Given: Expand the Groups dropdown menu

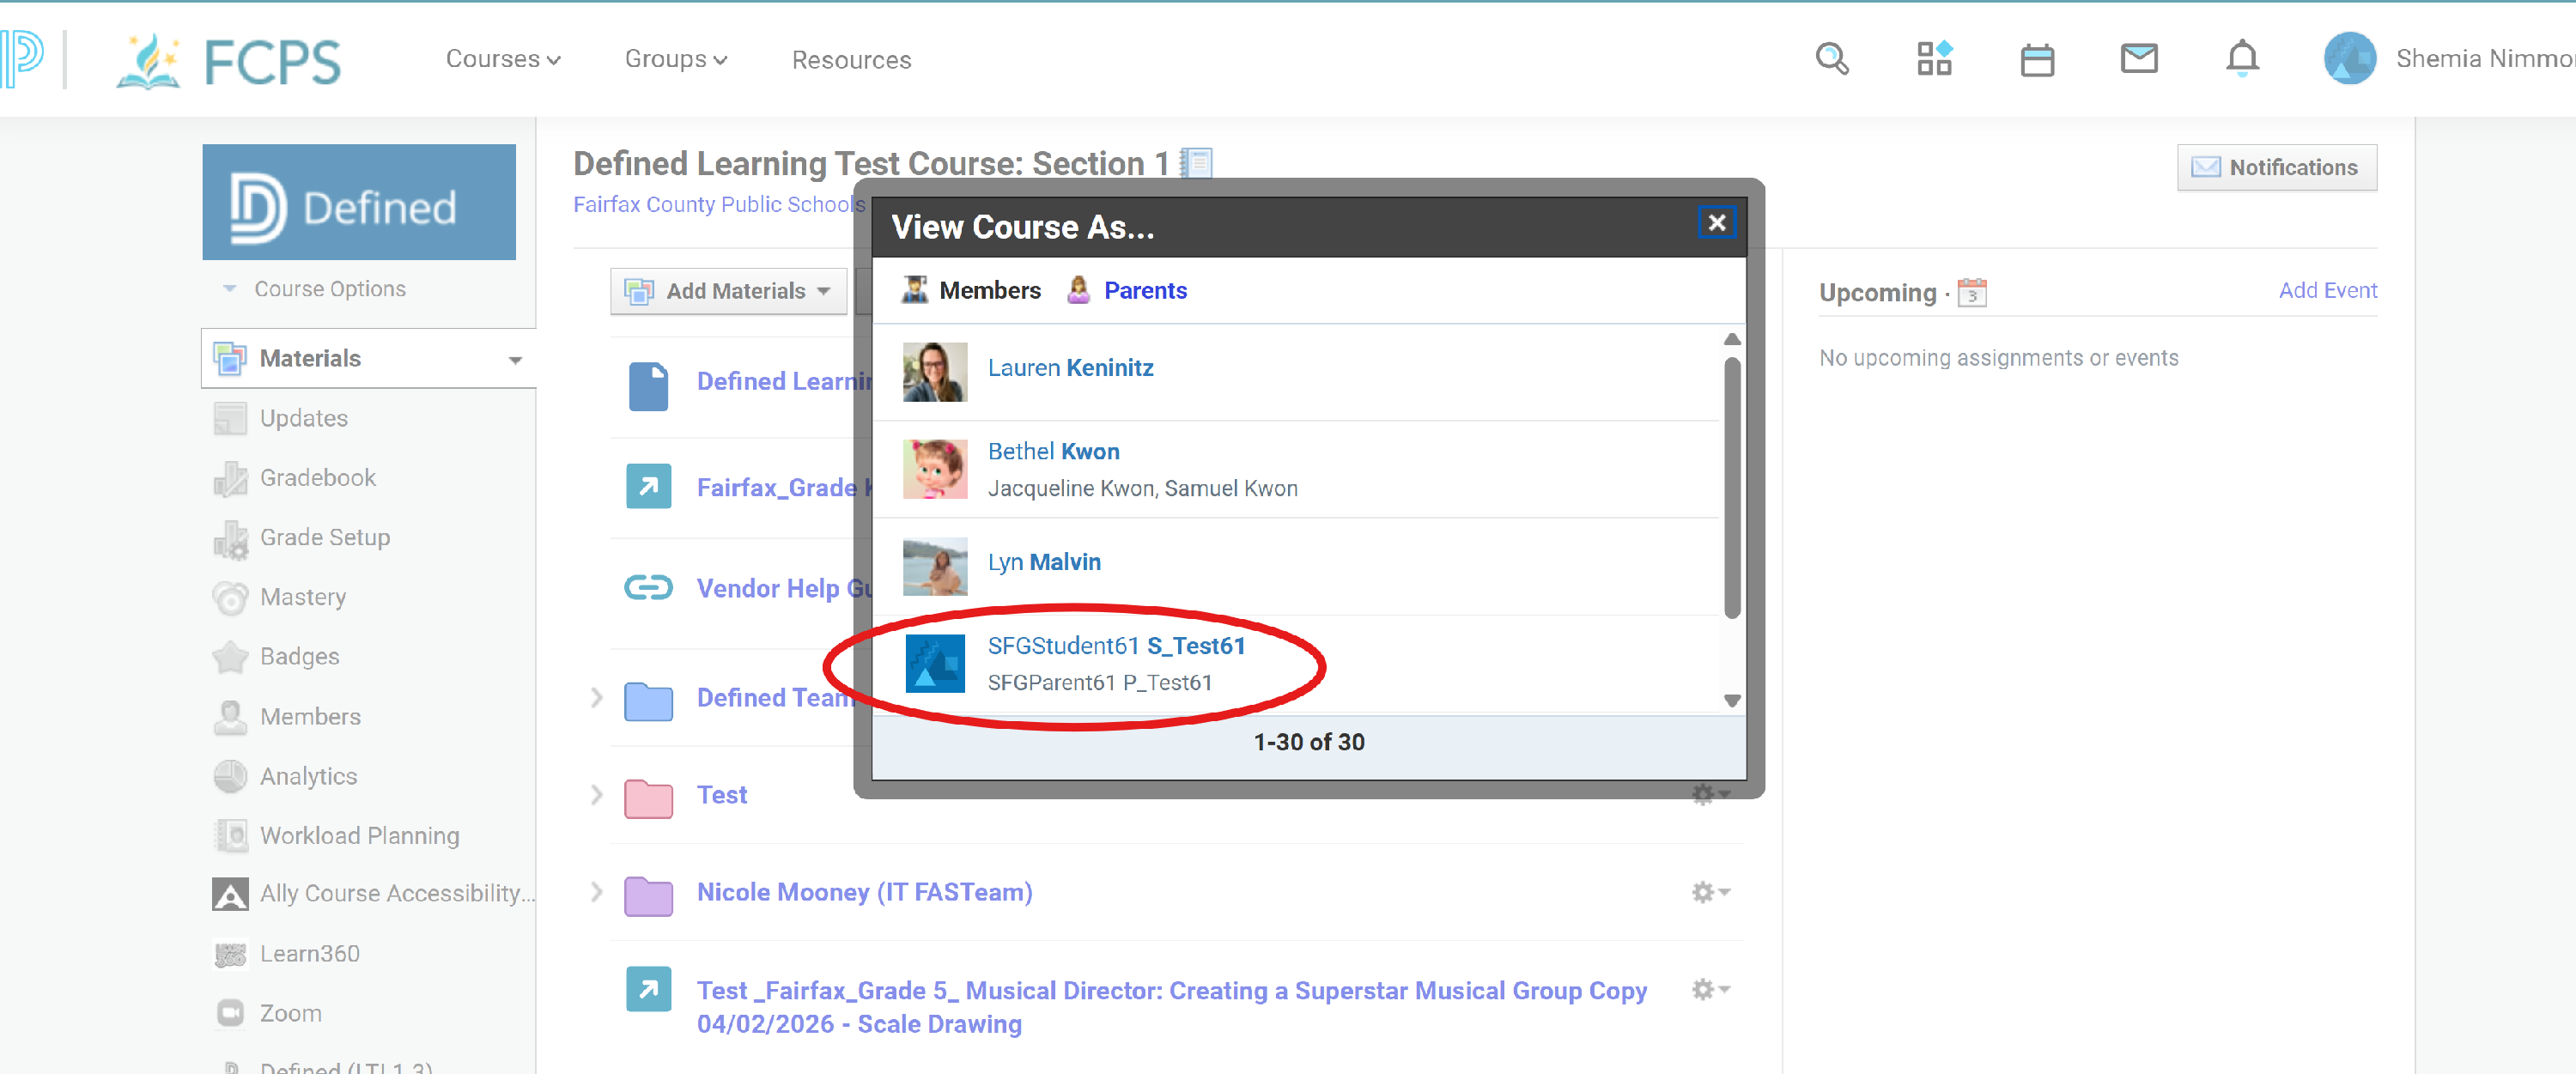Looking at the screenshot, I should pos(675,59).
